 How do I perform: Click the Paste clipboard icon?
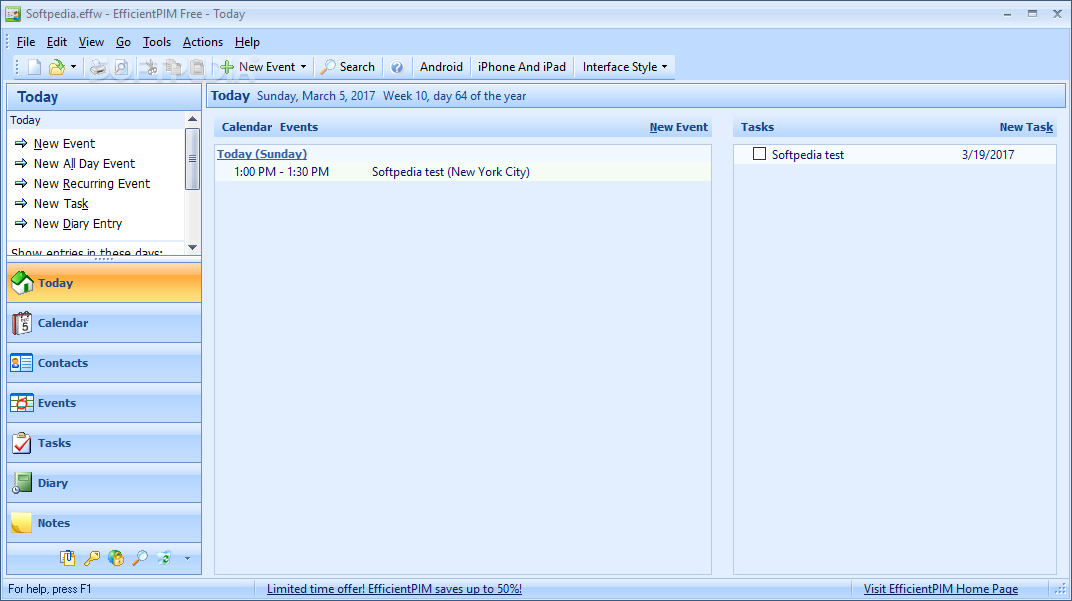pos(197,67)
